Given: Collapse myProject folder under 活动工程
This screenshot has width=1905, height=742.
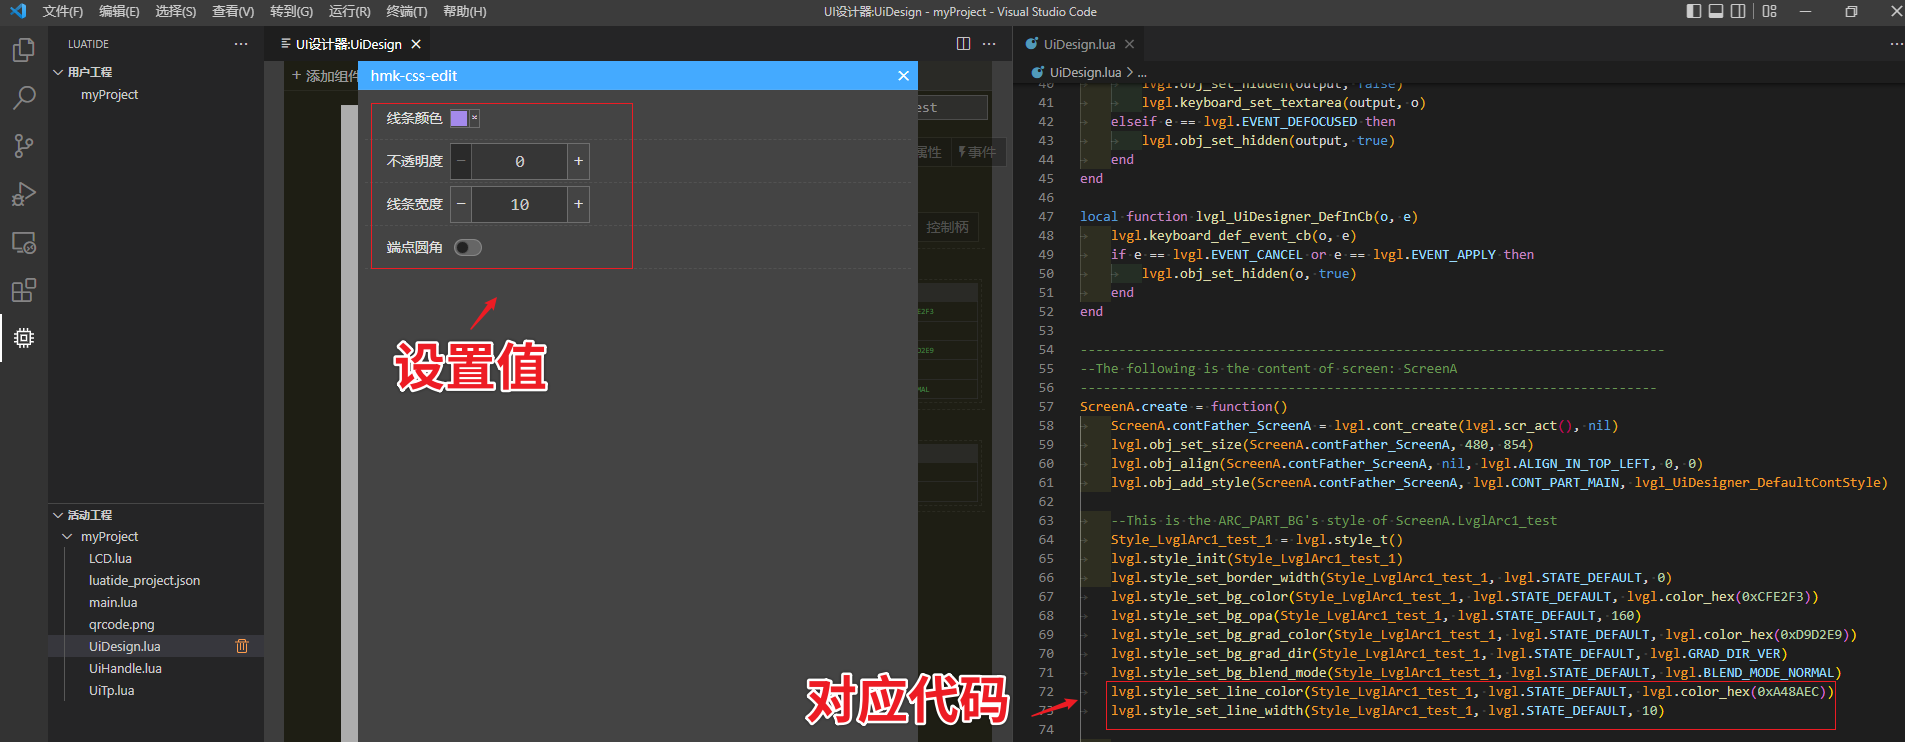Looking at the screenshot, I should [68, 537].
